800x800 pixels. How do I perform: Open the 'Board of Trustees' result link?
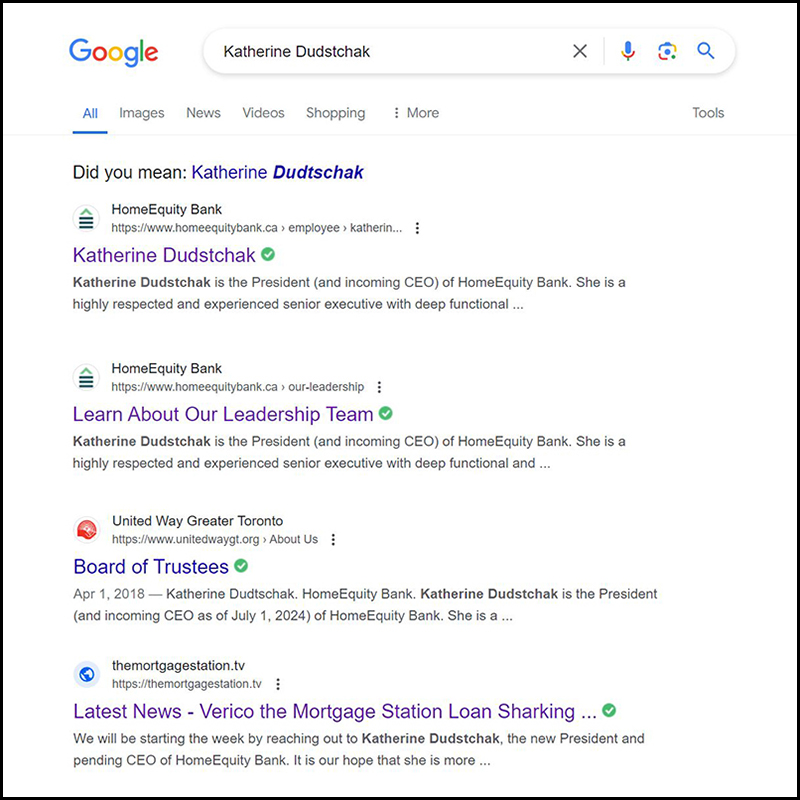(151, 567)
